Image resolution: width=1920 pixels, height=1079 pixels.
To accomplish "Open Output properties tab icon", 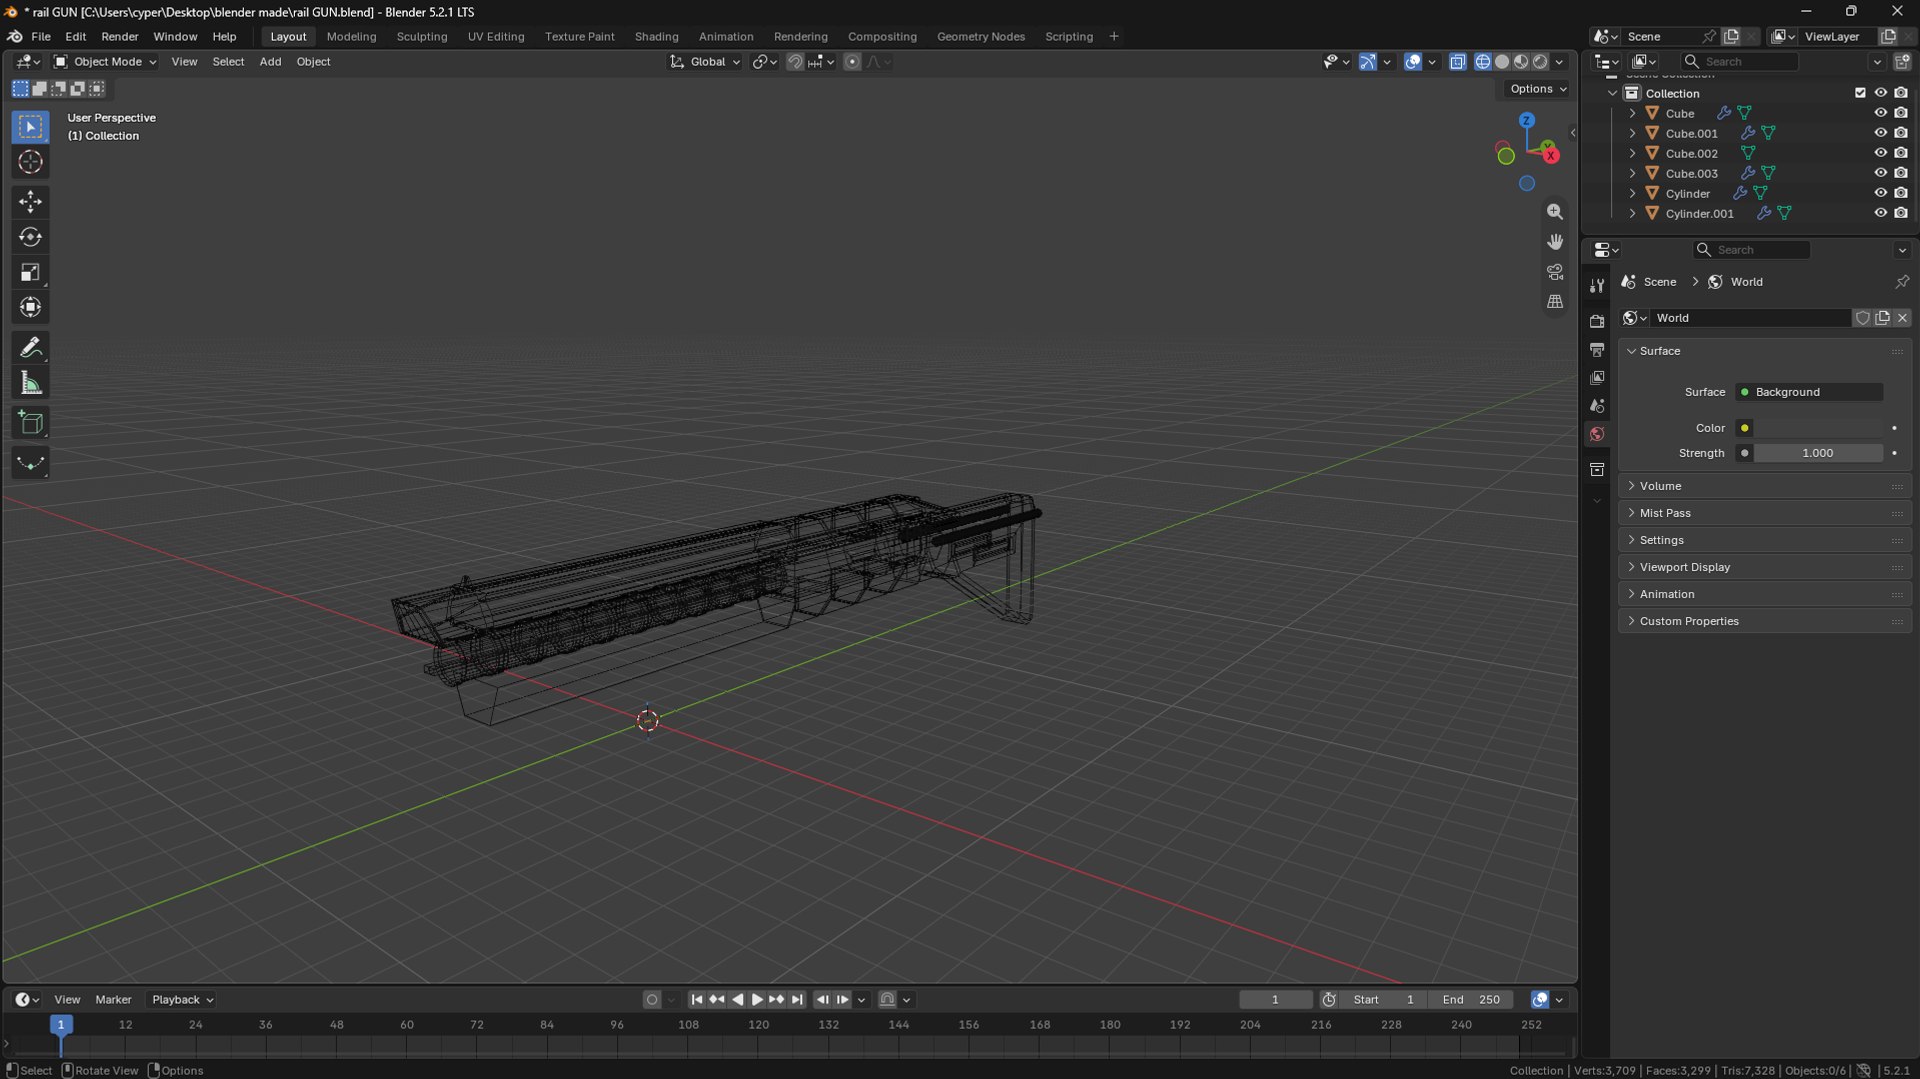I will (1597, 349).
